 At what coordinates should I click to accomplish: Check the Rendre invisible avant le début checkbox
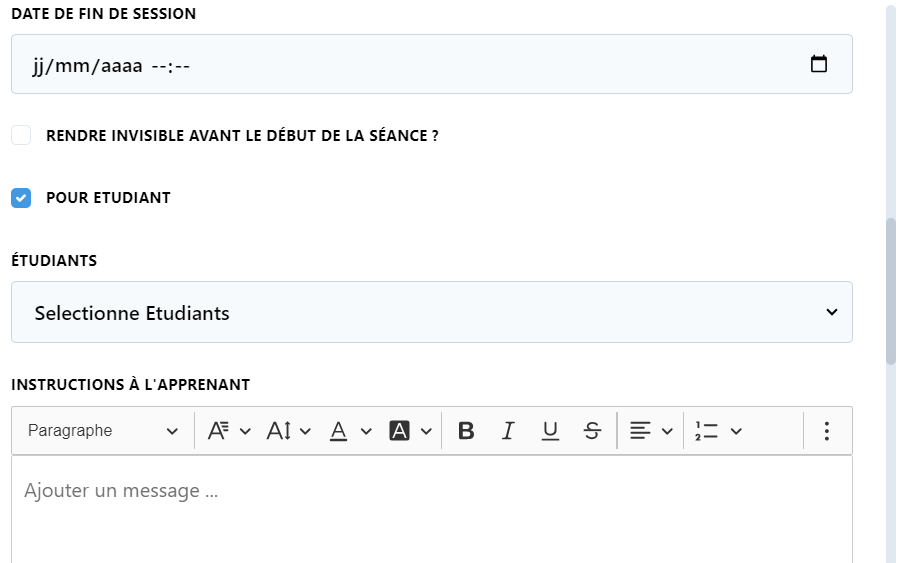click(21, 136)
